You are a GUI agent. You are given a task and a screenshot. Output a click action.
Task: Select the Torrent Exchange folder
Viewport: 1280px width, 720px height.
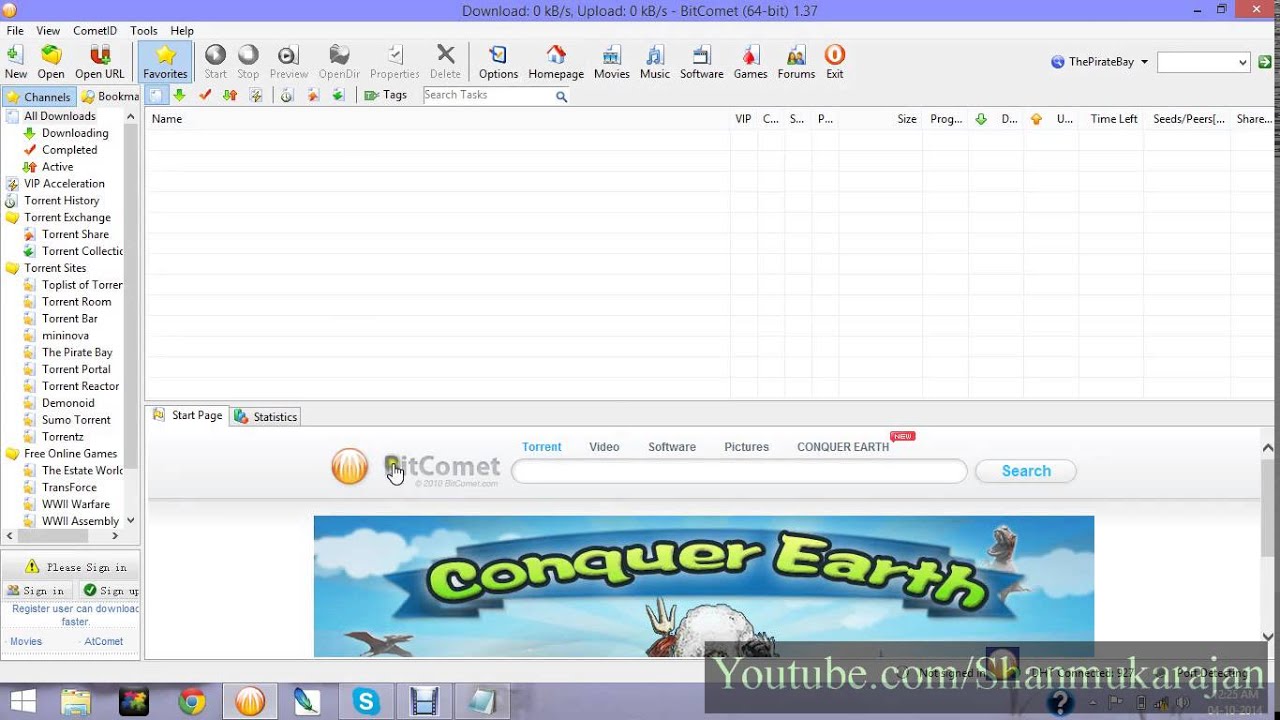[x=67, y=218]
